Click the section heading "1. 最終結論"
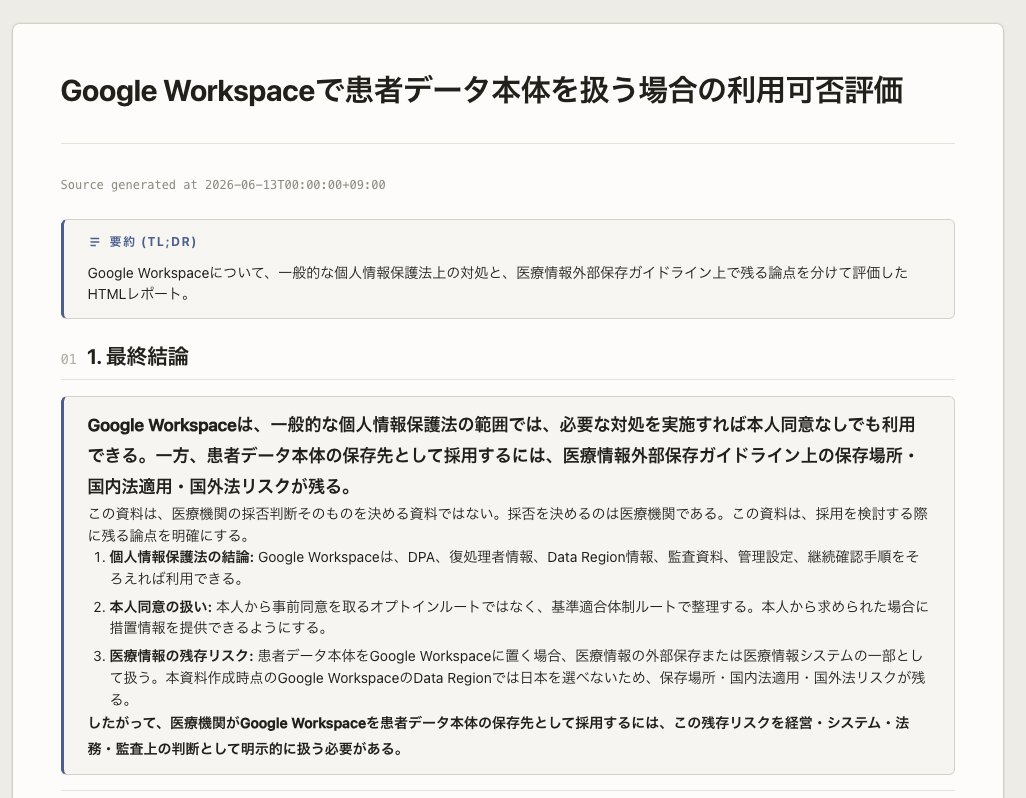The width and height of the screenshot is (1026, 798). 137,357
